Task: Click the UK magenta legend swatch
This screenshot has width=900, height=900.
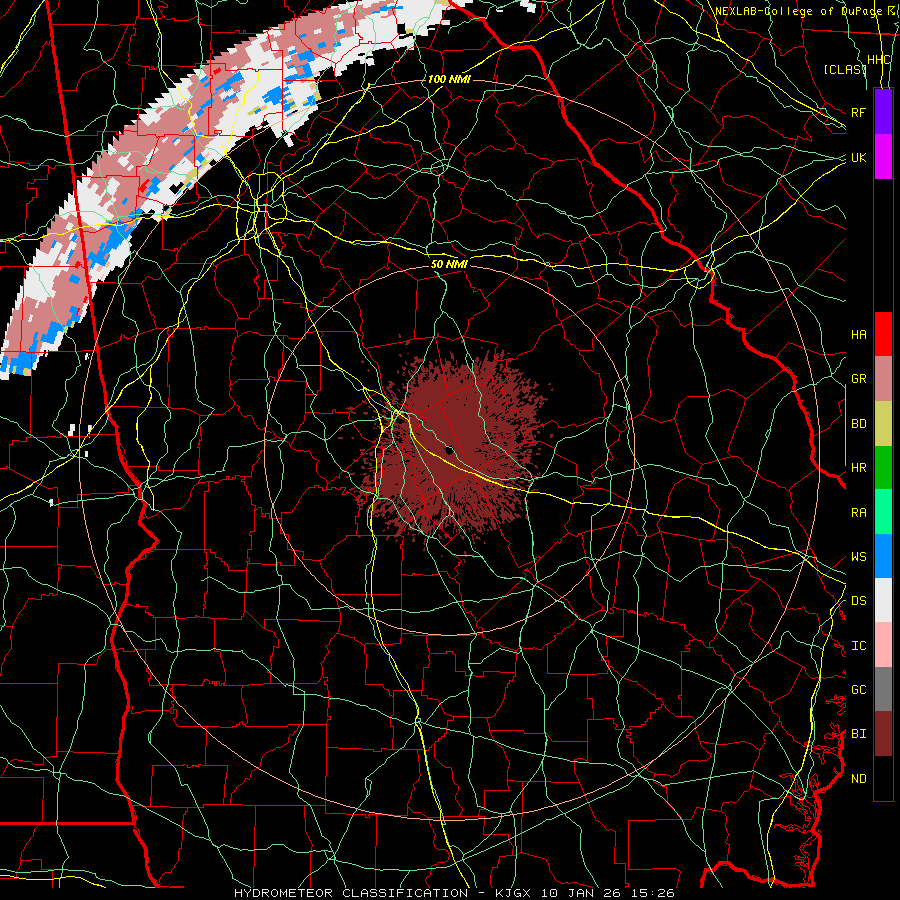Action: coord(883,157)
